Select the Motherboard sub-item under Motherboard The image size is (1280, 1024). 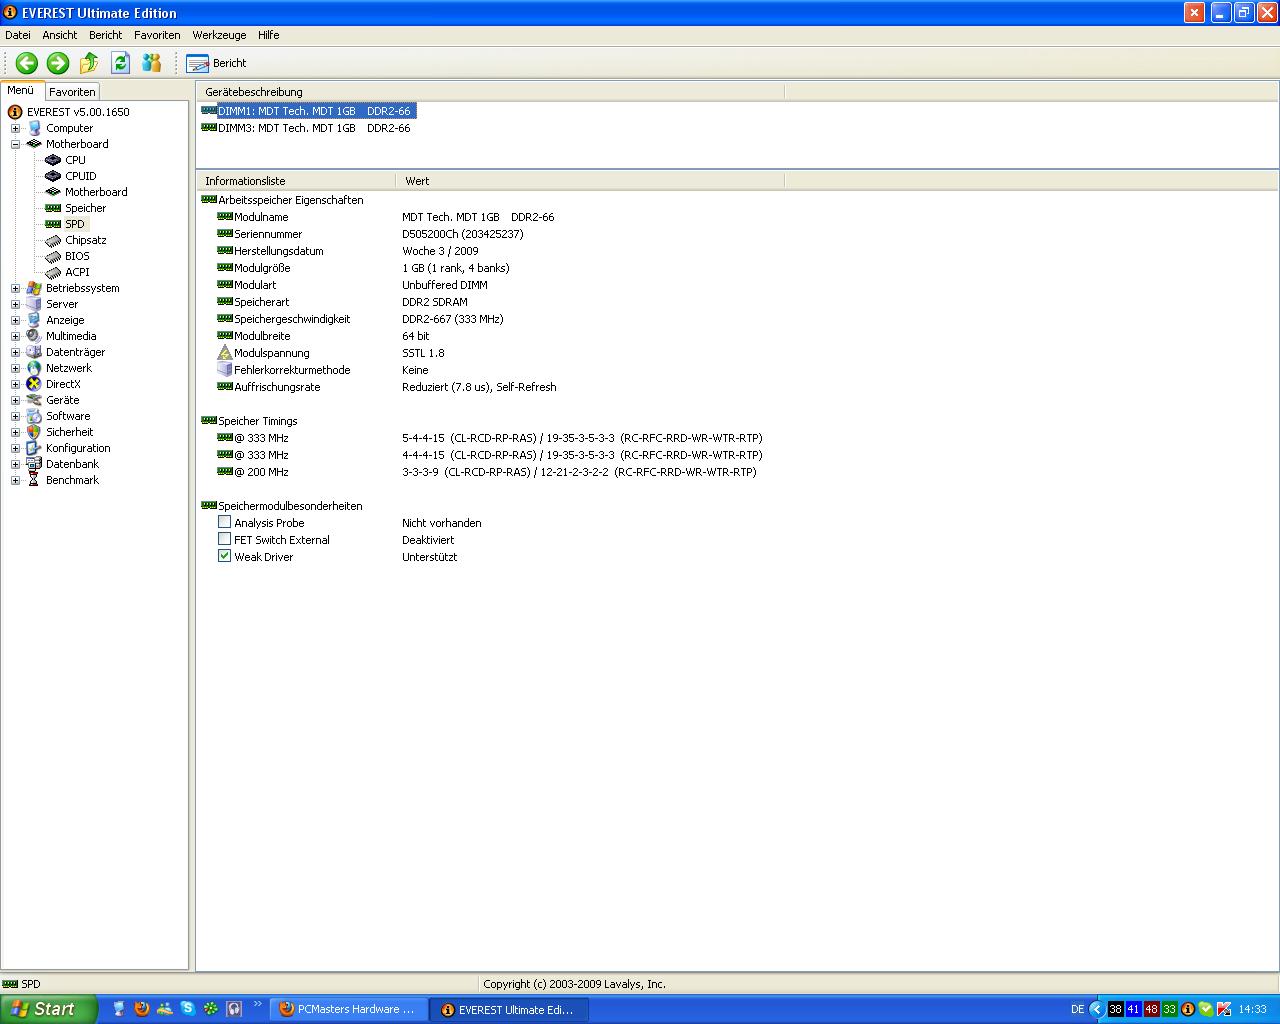(x=96, y=192)
